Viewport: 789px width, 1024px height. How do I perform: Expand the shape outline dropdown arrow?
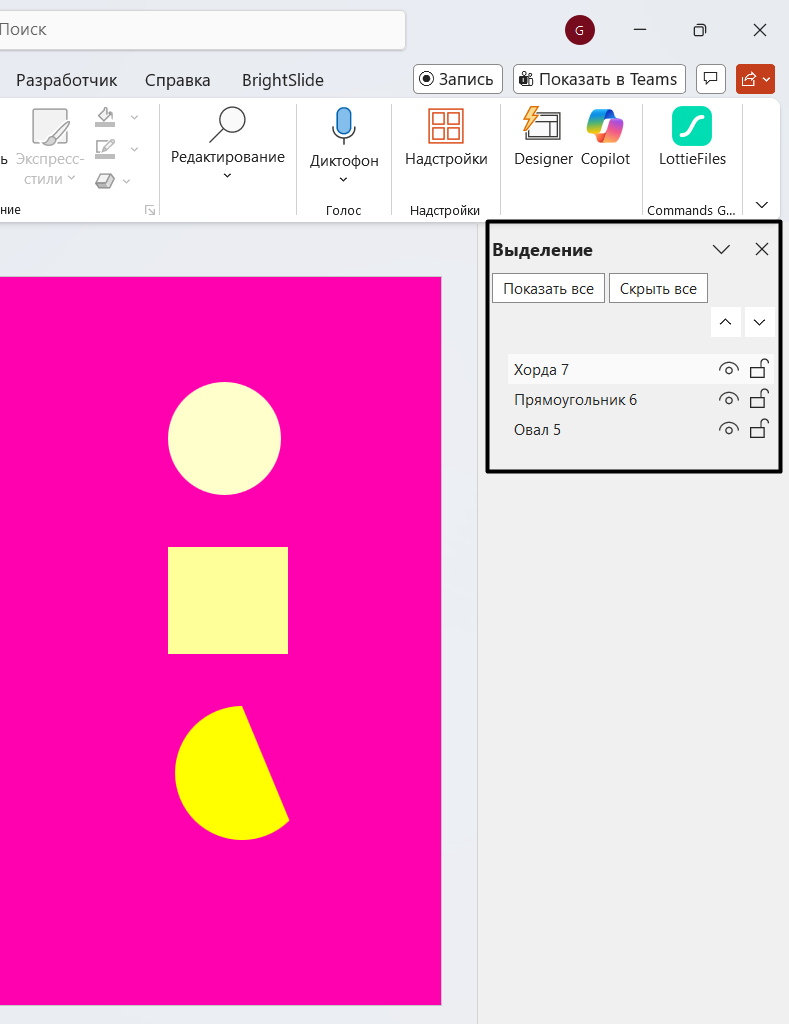click(135, 150)
